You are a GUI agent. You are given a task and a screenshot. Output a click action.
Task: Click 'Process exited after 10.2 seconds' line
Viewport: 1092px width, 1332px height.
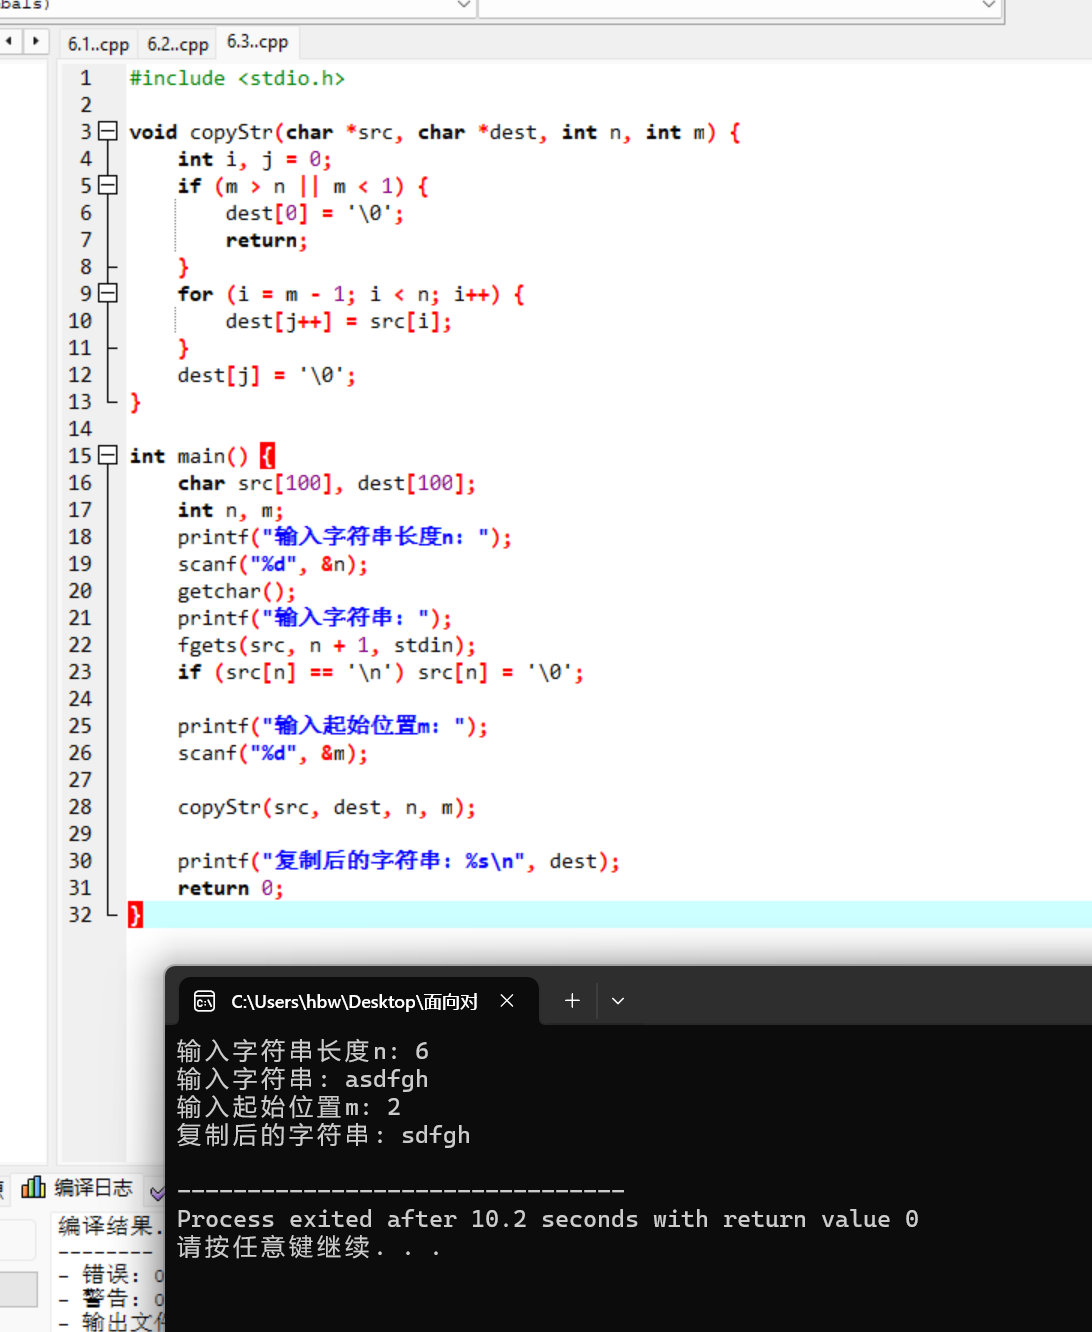547,1219
